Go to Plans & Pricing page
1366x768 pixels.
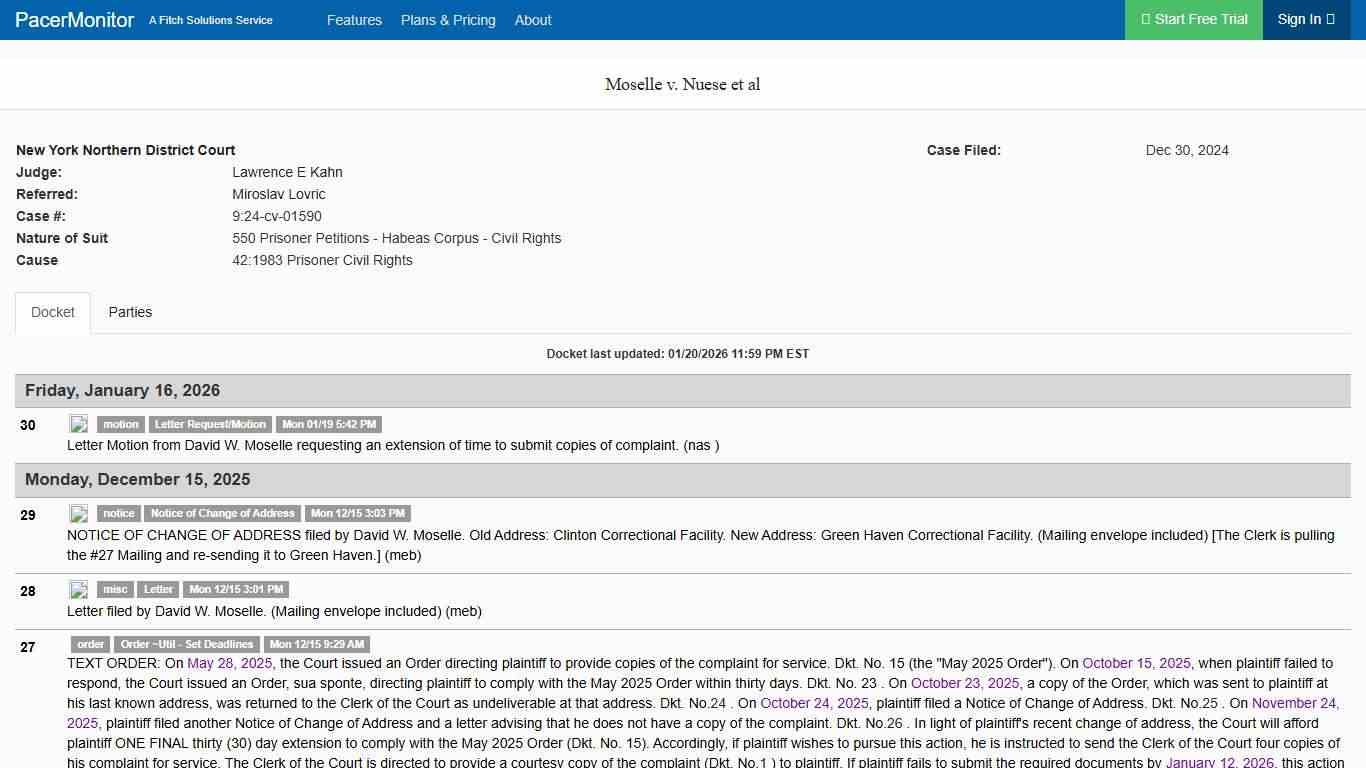448,20
